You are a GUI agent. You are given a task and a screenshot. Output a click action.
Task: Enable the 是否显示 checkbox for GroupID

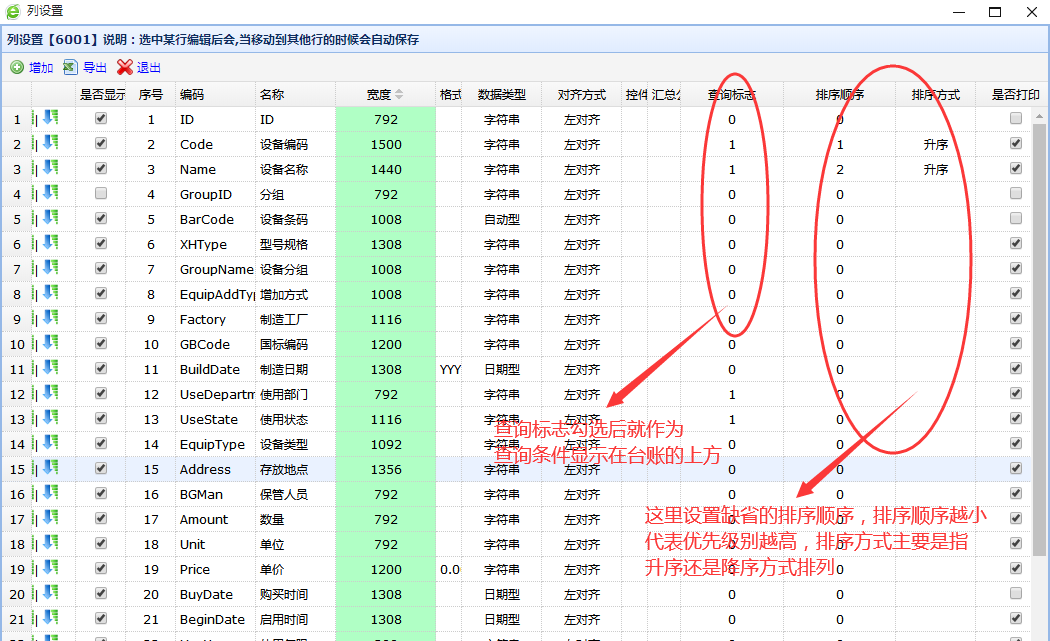100,194
